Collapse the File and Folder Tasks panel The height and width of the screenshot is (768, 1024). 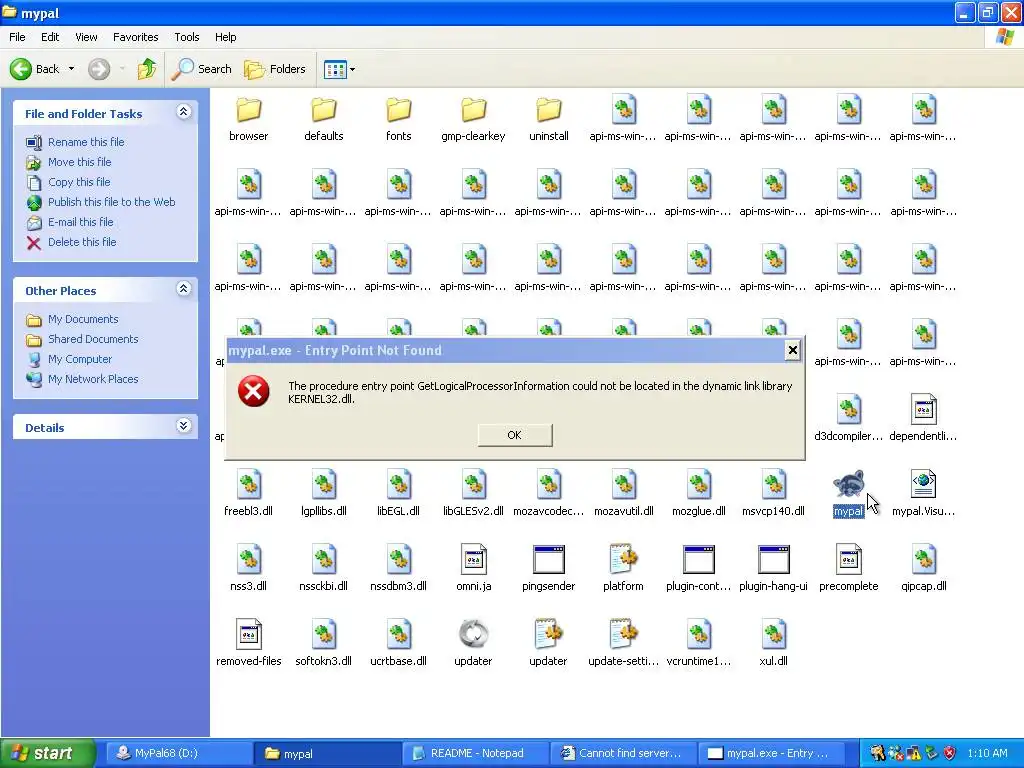point(184,112)
